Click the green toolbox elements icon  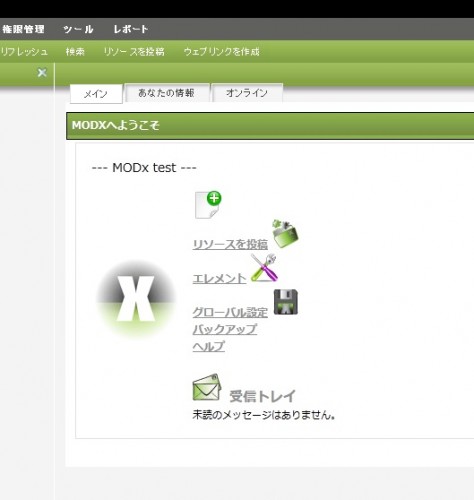[x=285, y=233]
